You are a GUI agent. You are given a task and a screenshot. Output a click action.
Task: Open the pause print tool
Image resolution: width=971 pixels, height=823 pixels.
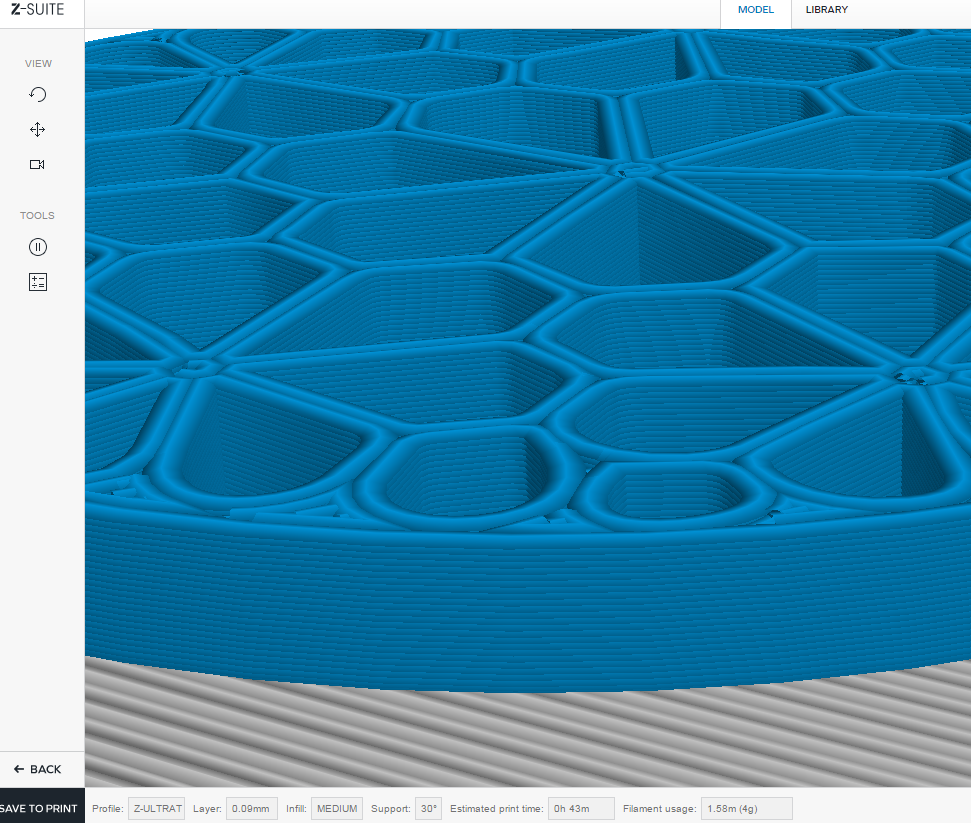[x=38, y=247]
